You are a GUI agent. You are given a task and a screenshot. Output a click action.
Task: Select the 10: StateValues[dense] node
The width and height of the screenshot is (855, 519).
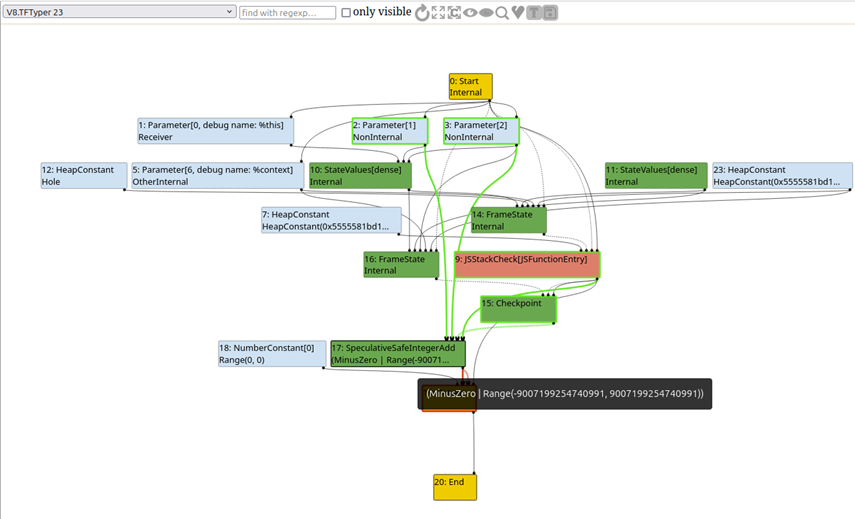click(360, 176)
